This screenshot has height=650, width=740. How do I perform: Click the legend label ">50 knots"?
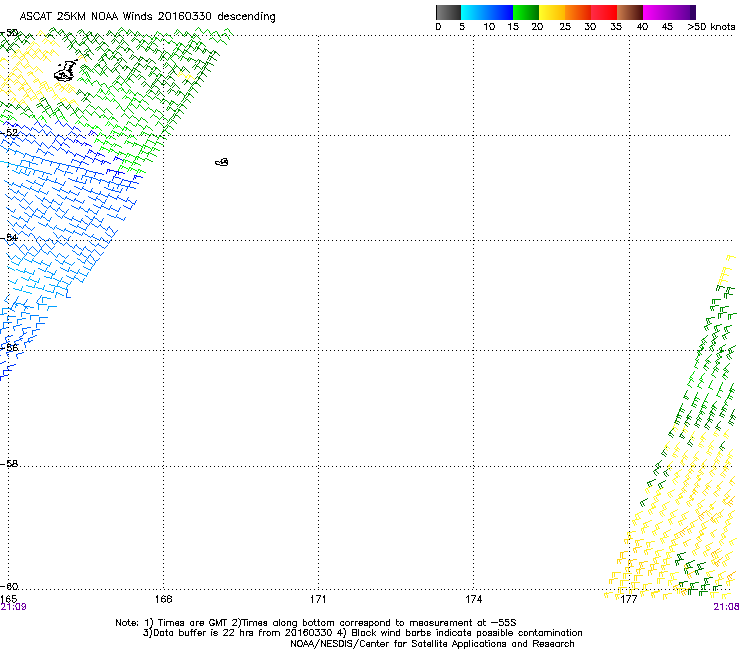(x=711, y=27)
